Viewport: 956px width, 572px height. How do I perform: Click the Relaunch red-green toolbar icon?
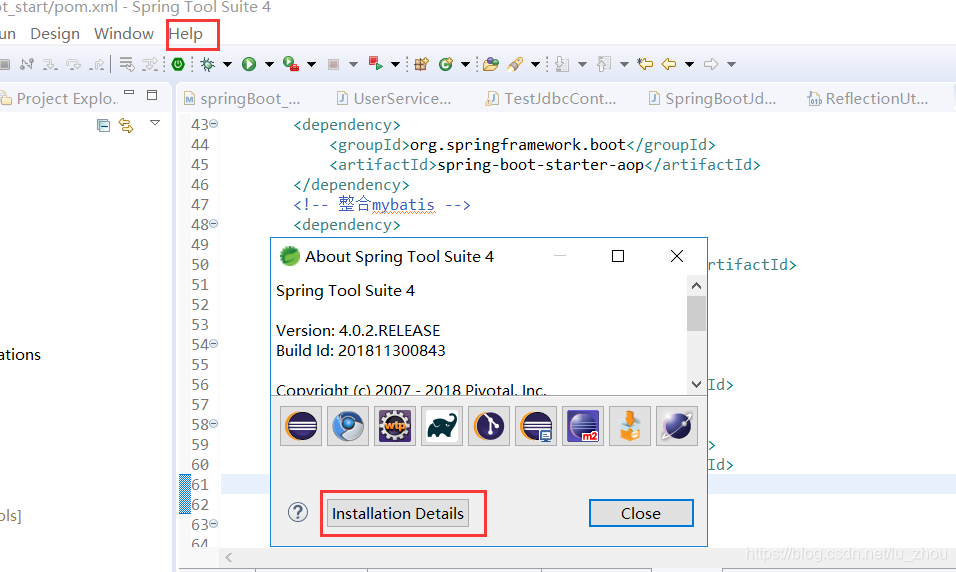point(376,63)
